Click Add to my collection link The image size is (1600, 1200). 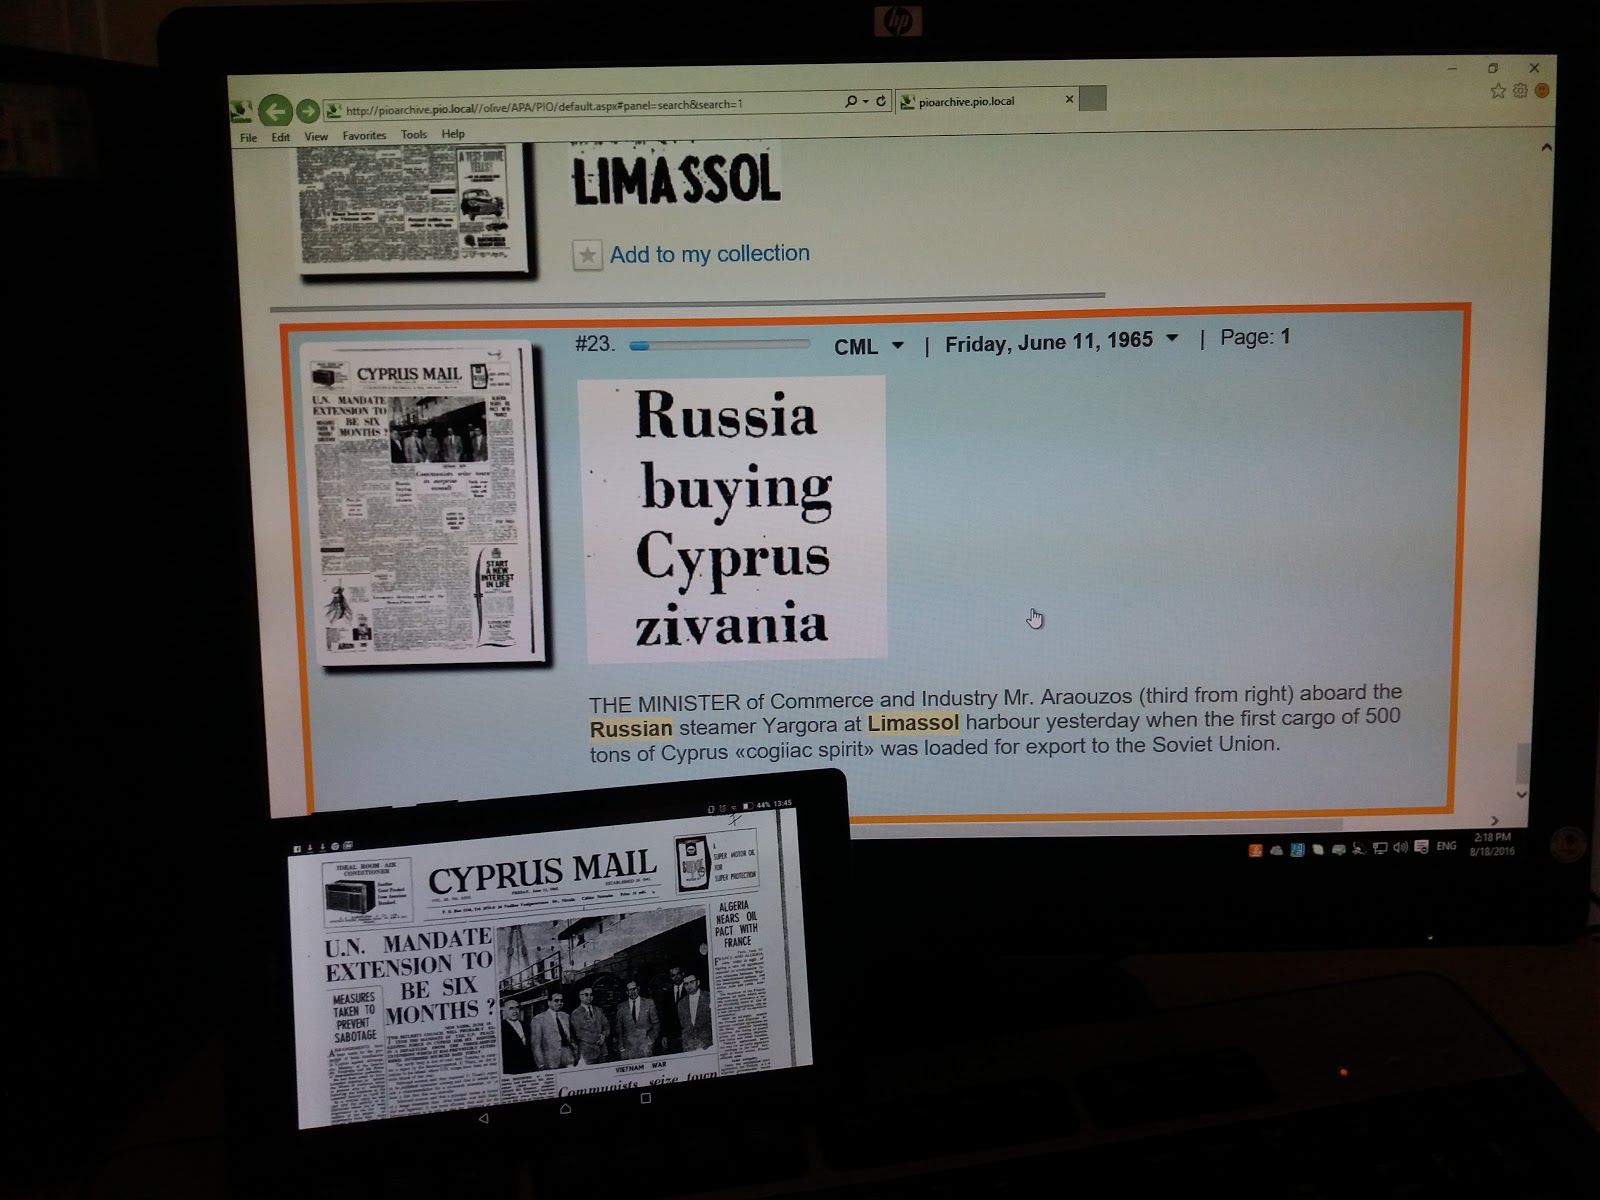(710, 254)
